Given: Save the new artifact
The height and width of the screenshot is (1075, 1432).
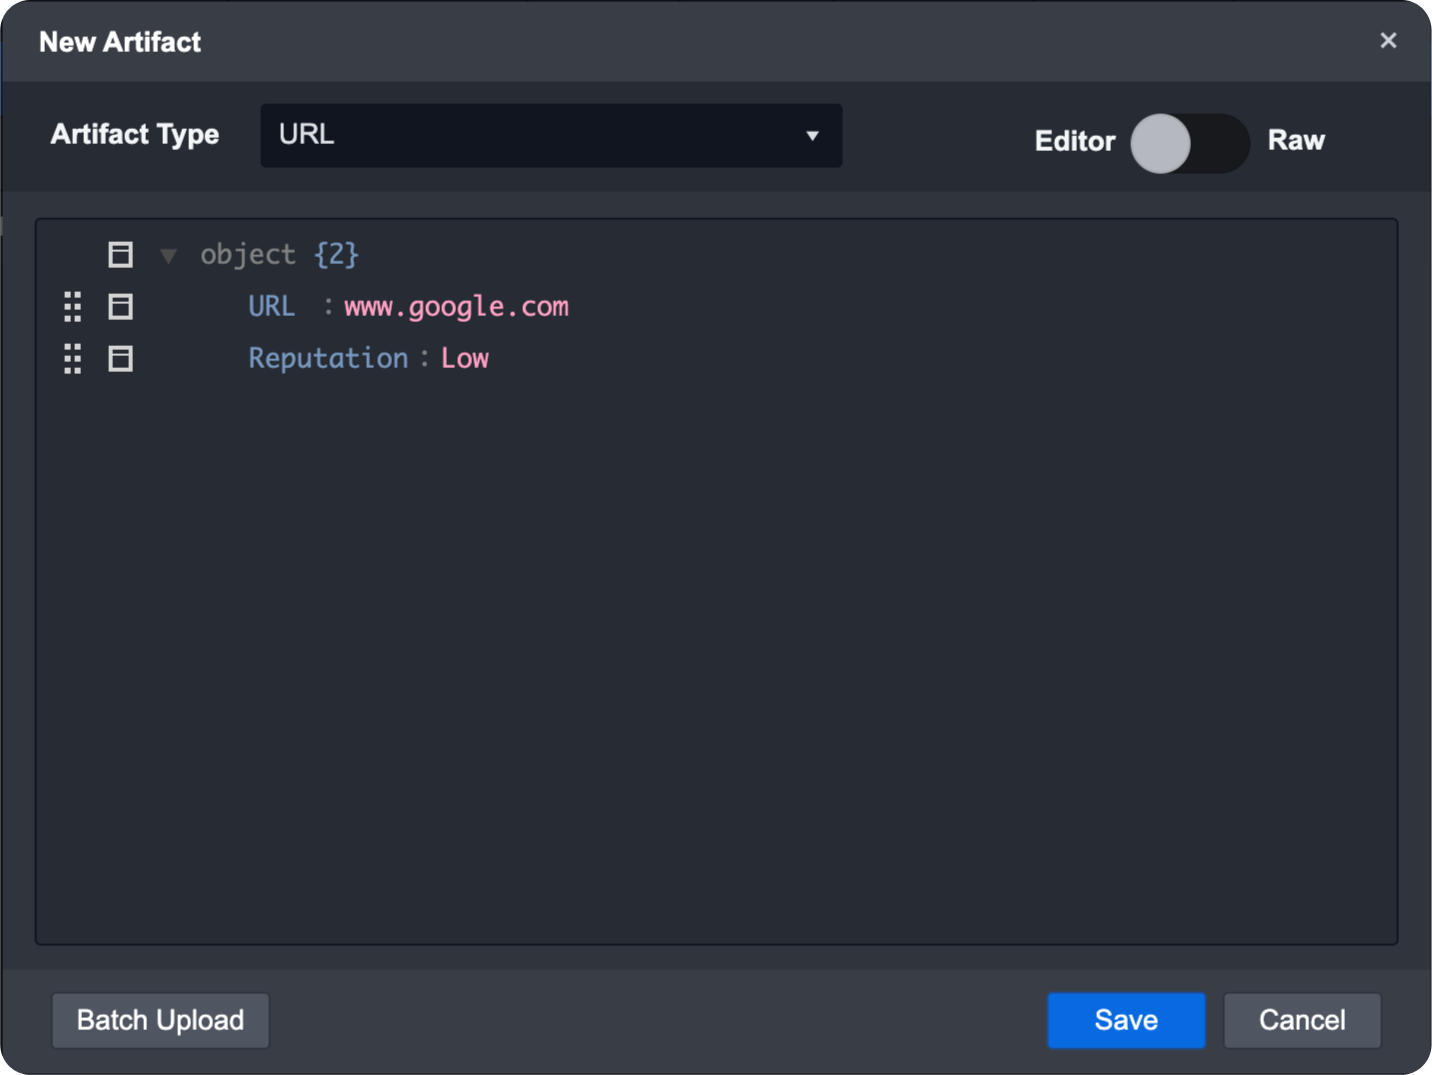Looking at the screenshot, I should pyautogui.click(x=1126, y=1020).
